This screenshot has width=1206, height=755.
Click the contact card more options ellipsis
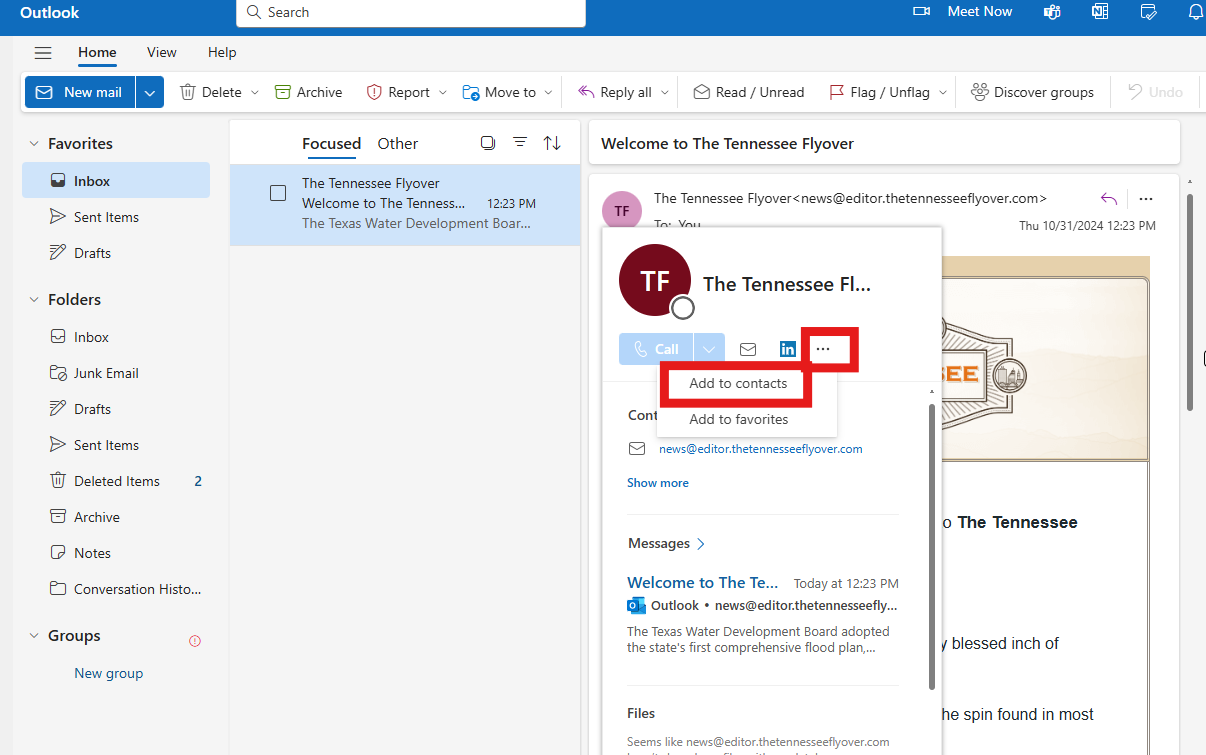[823, 349]
